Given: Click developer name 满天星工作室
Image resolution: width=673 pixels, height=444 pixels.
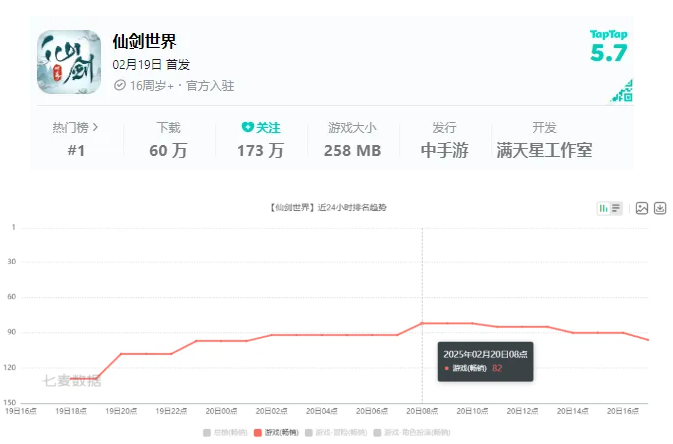Looking at the screenshot, I should [544, 150].
